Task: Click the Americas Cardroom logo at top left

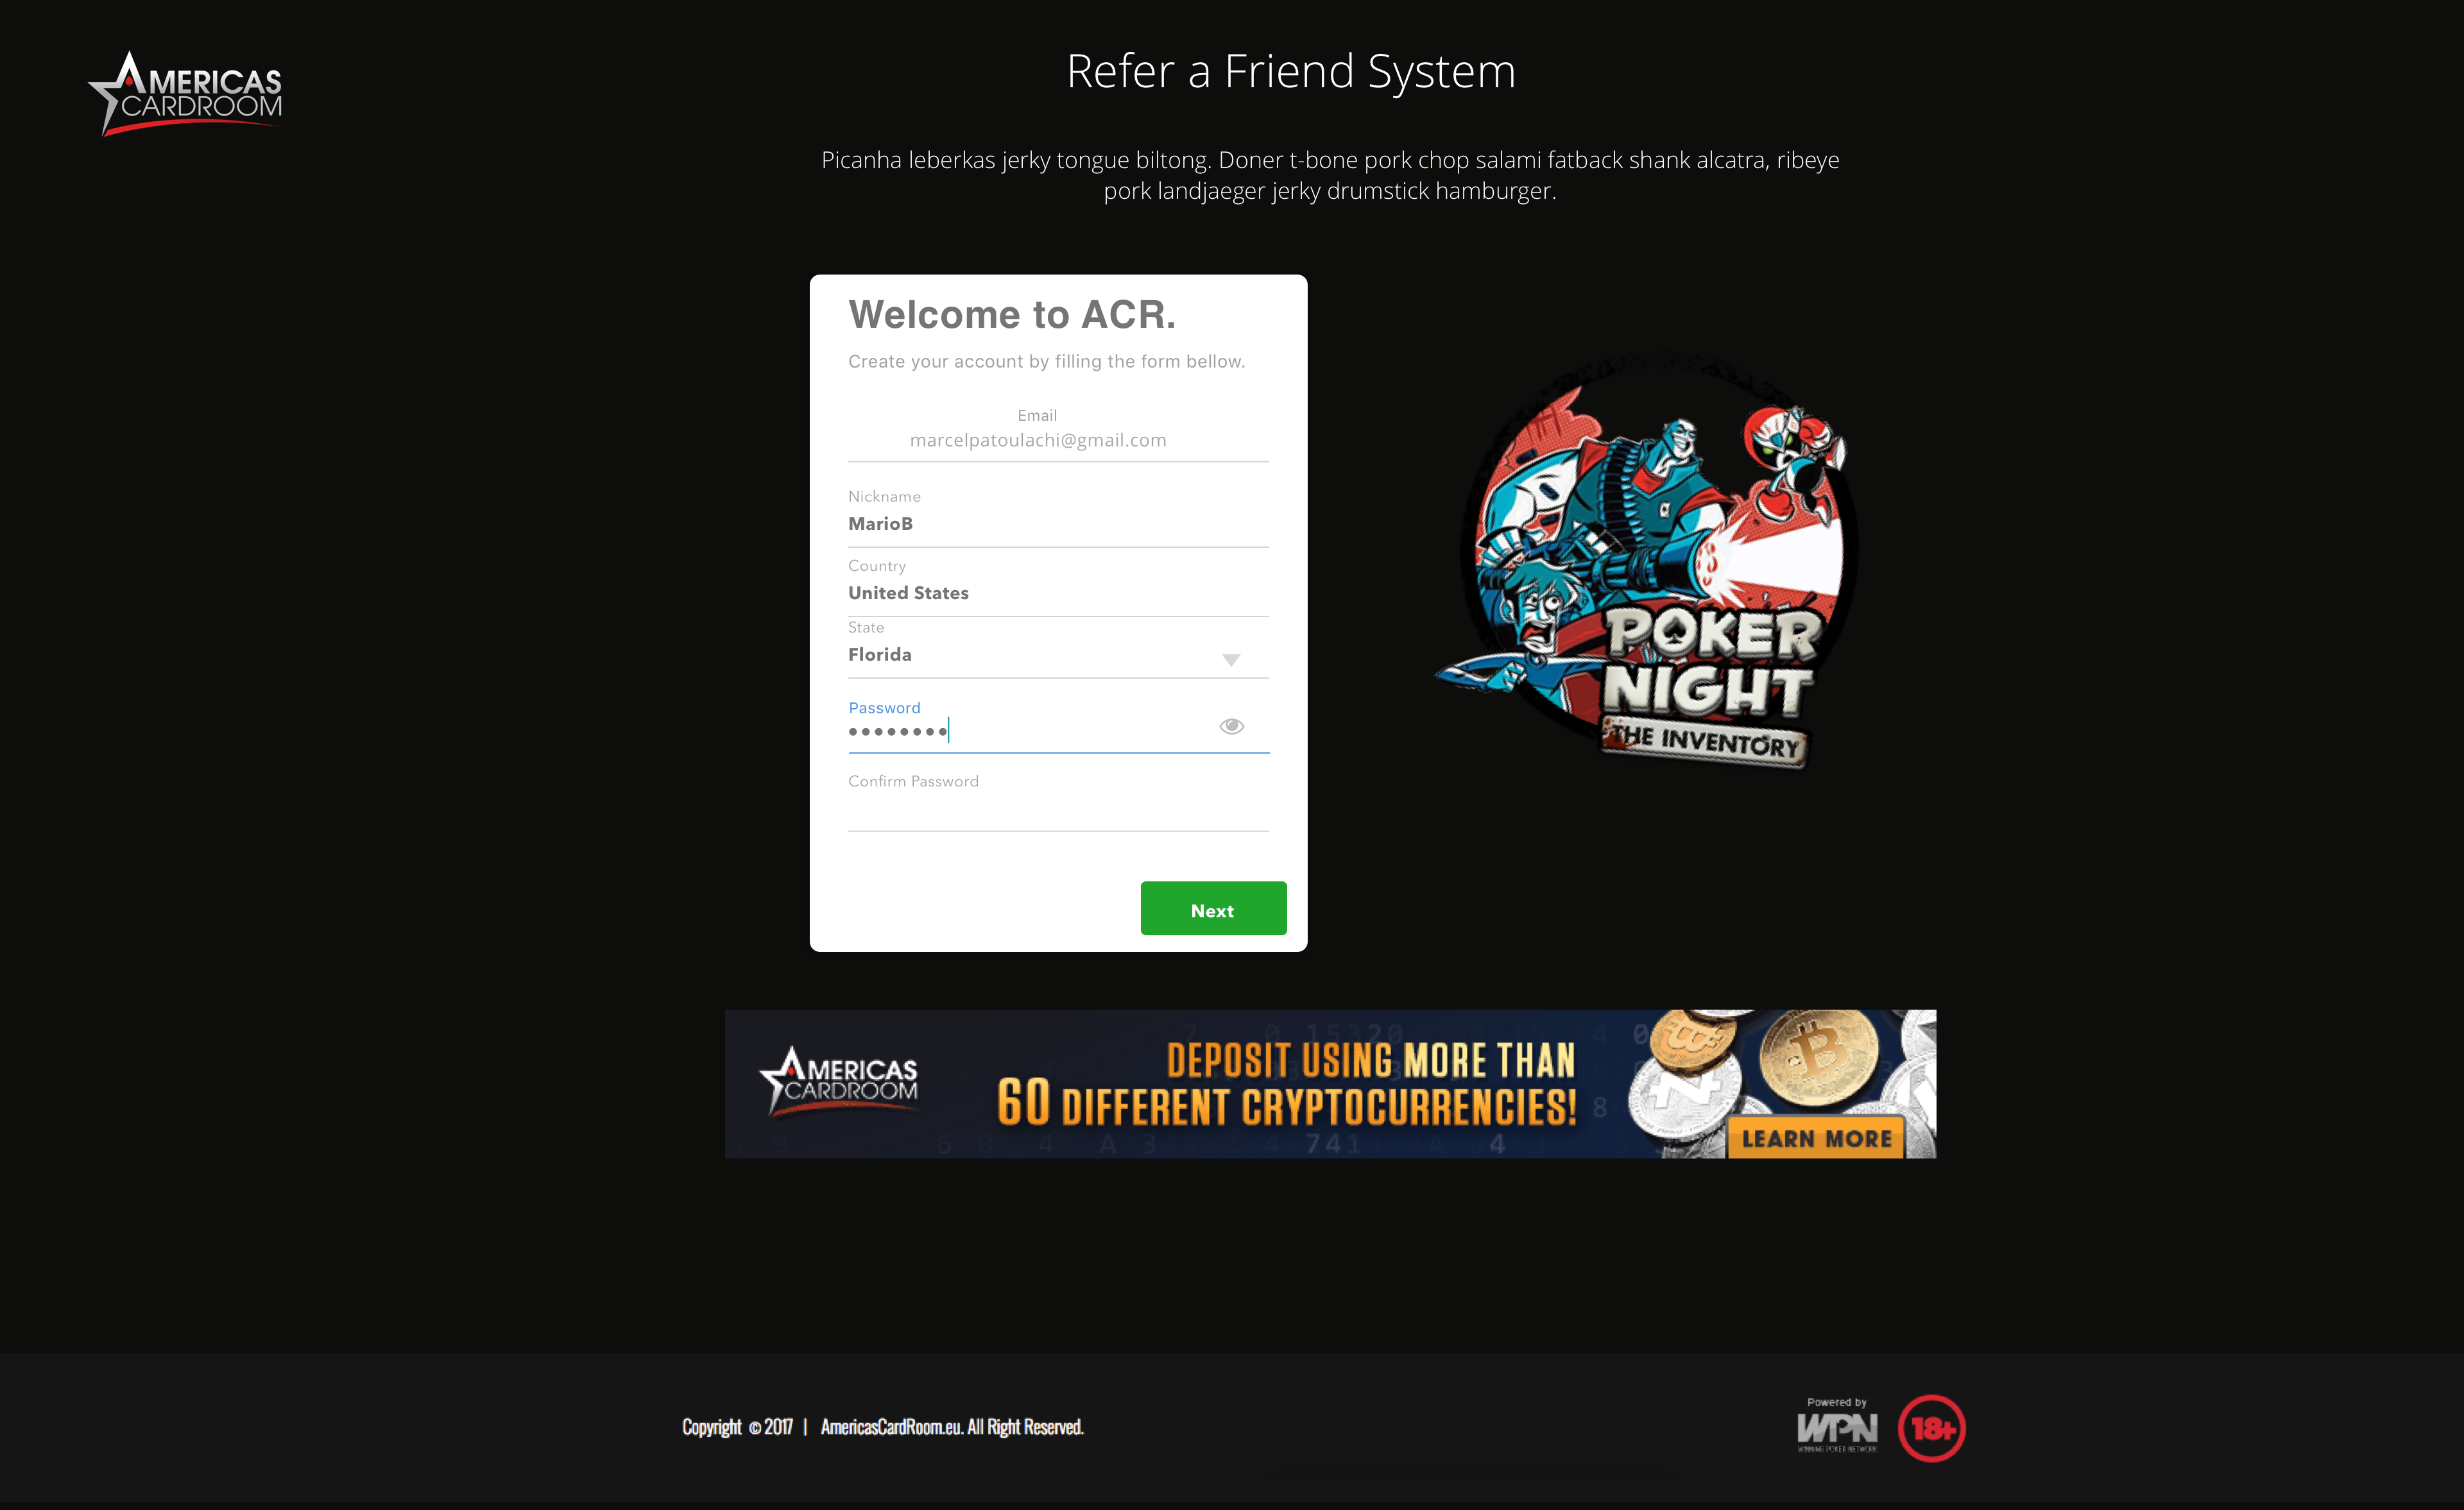Action: pos(186,93)
